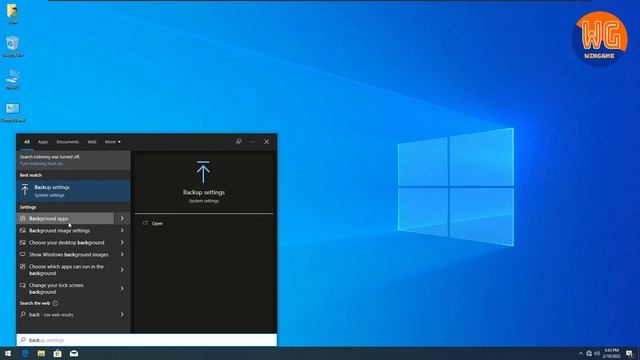Expand Show Windows background images chevron
The height and width of the screenshot is (360, 640).
122,254
